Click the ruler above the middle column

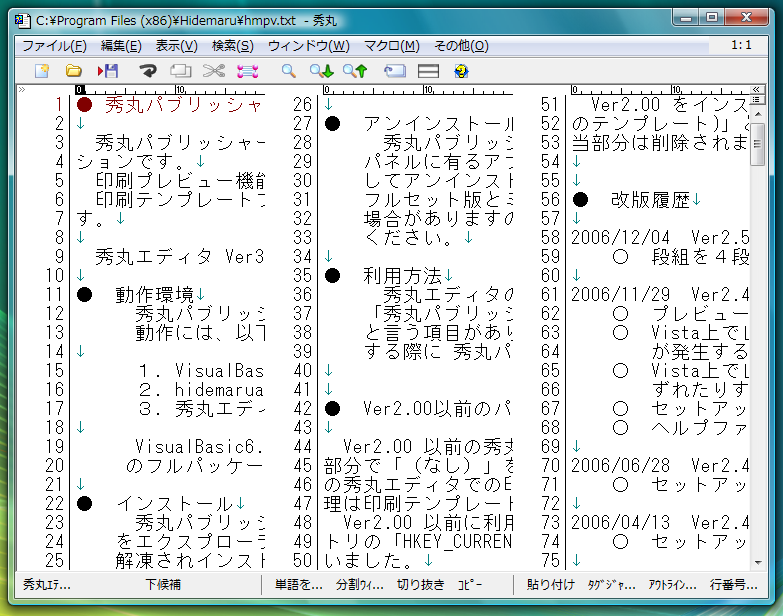tap(418, 90)
